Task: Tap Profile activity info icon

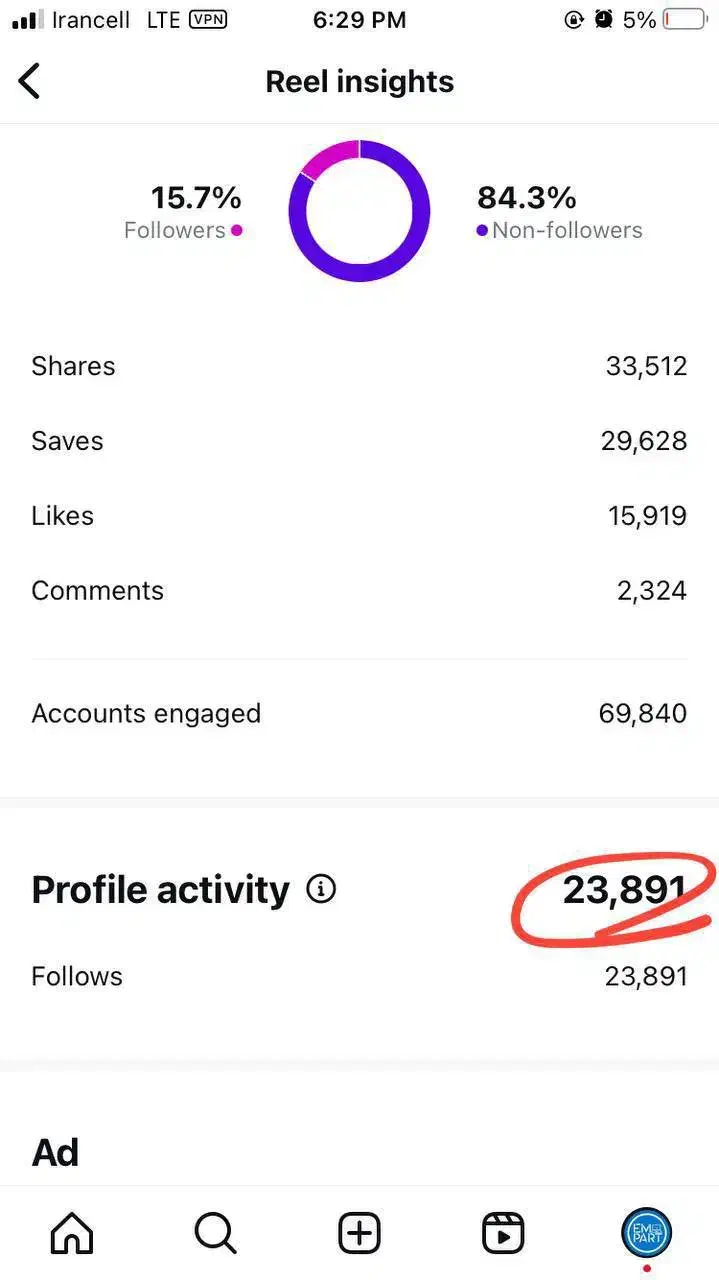Action: tap(321, 889)
